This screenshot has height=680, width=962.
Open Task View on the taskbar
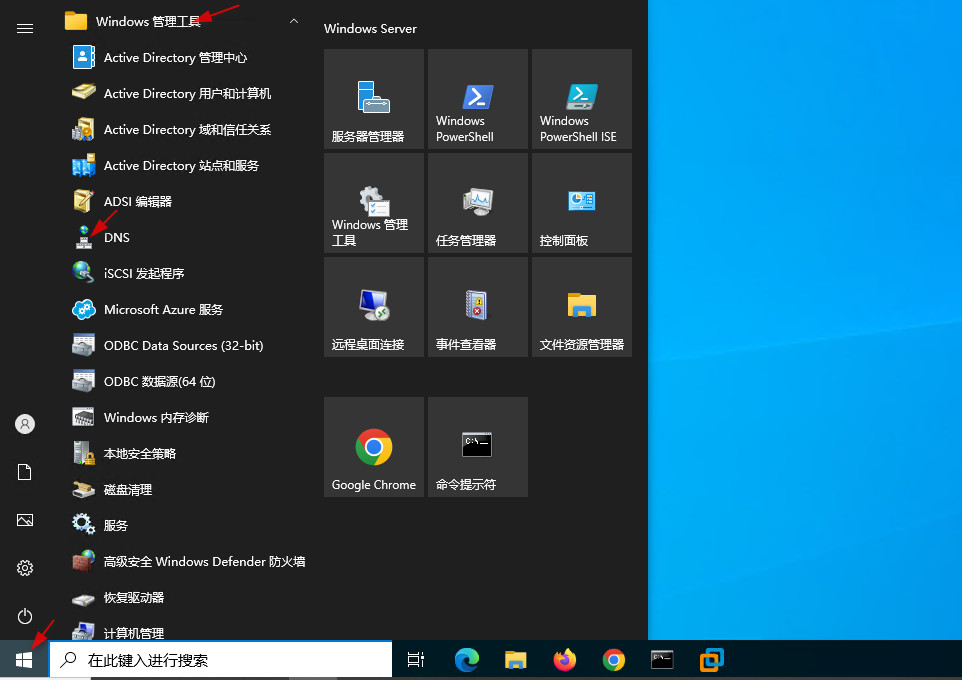tap(416, 660)
